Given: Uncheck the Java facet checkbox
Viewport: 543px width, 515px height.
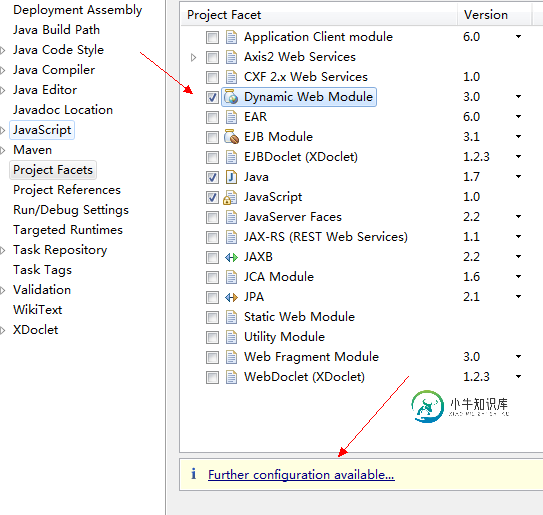Looking at the screenshot, I should coord(212,177).
